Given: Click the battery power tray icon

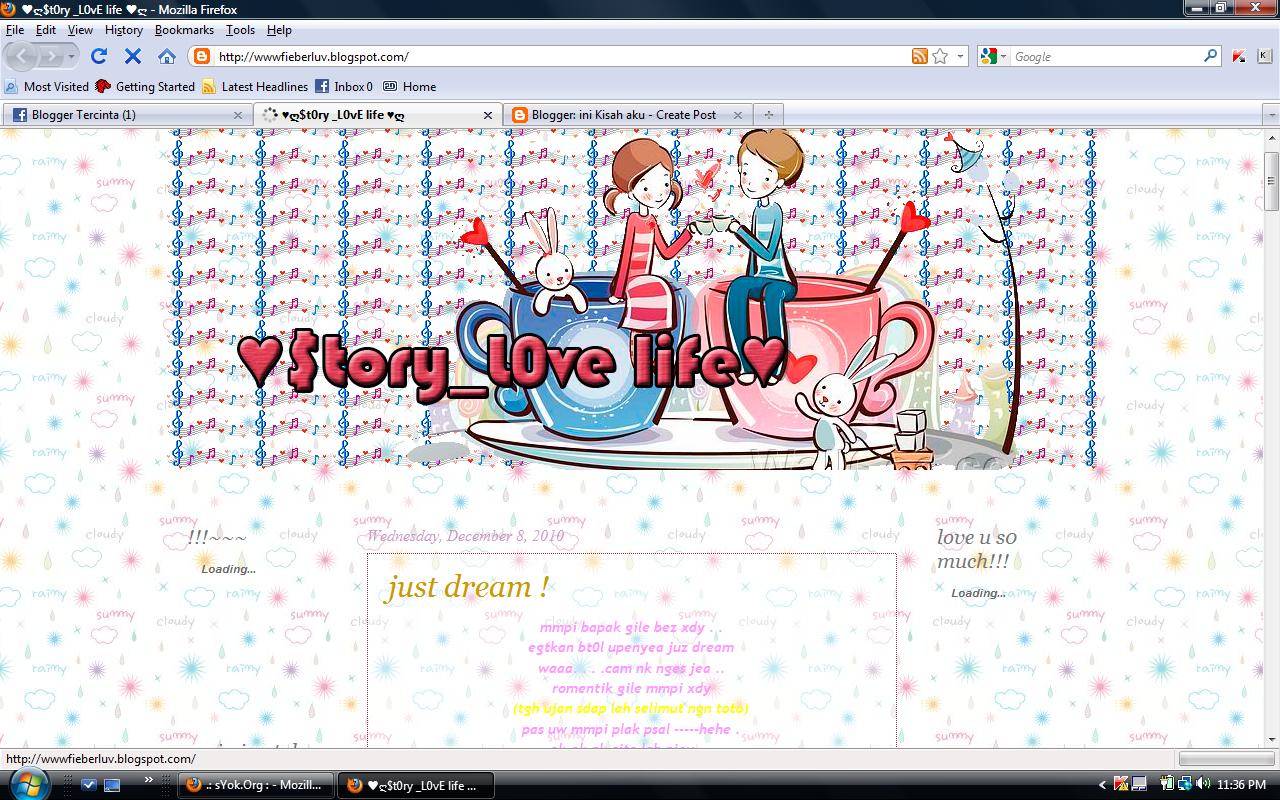Looking at the screenshot, I should [x=1168, y=785].
